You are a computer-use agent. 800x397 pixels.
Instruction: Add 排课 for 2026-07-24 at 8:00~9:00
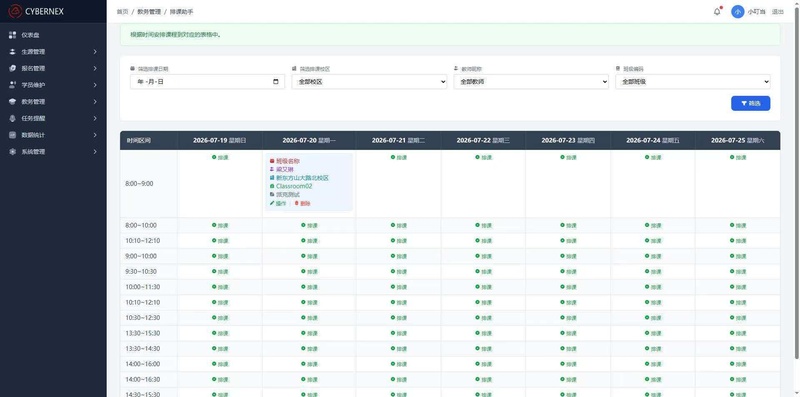(653, 157)
